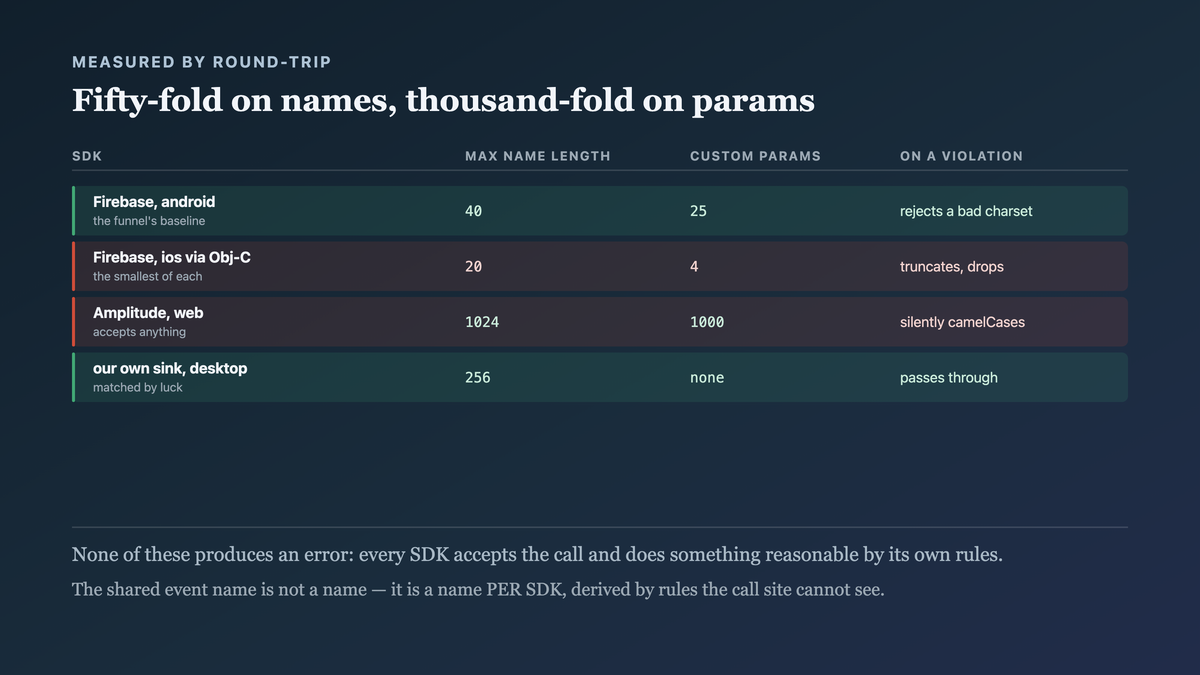This screenshot has width=1200, height=675.
Task: Click the subtitle 'accepts anything'
Action: point(140,332)
